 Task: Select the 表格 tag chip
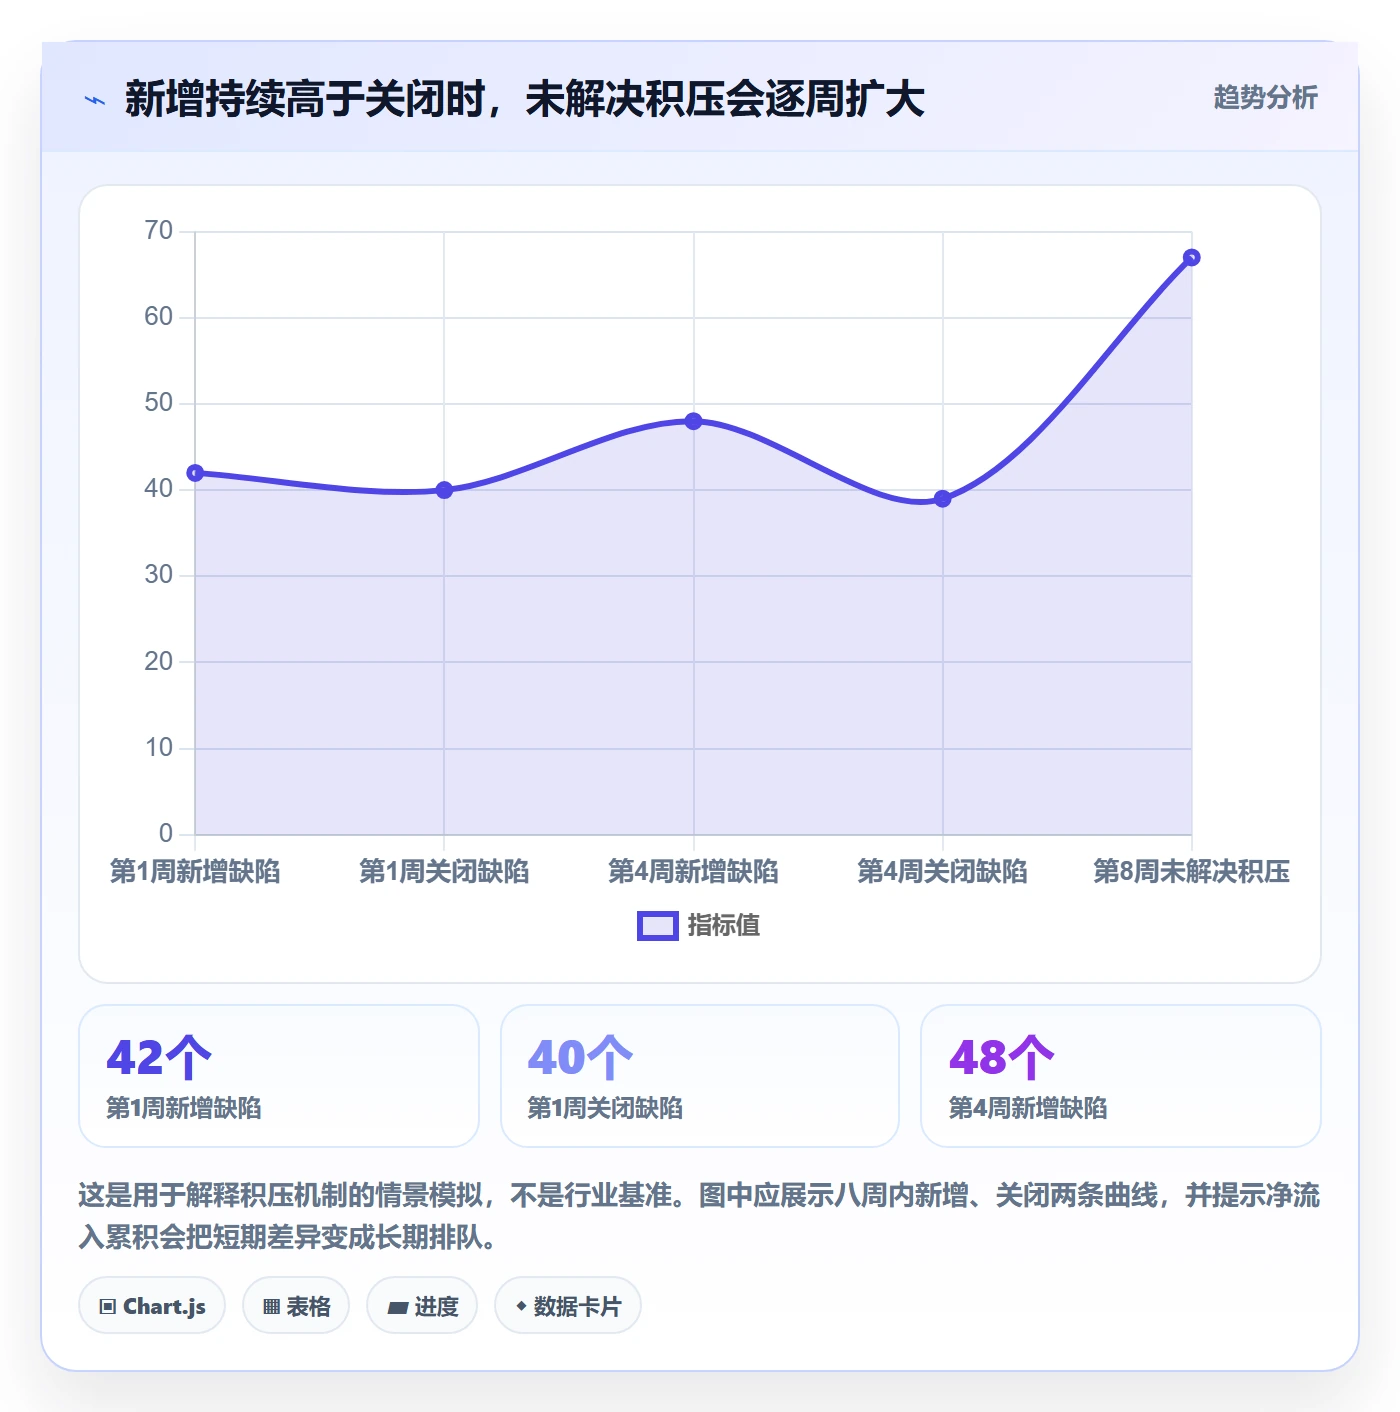296,1306
